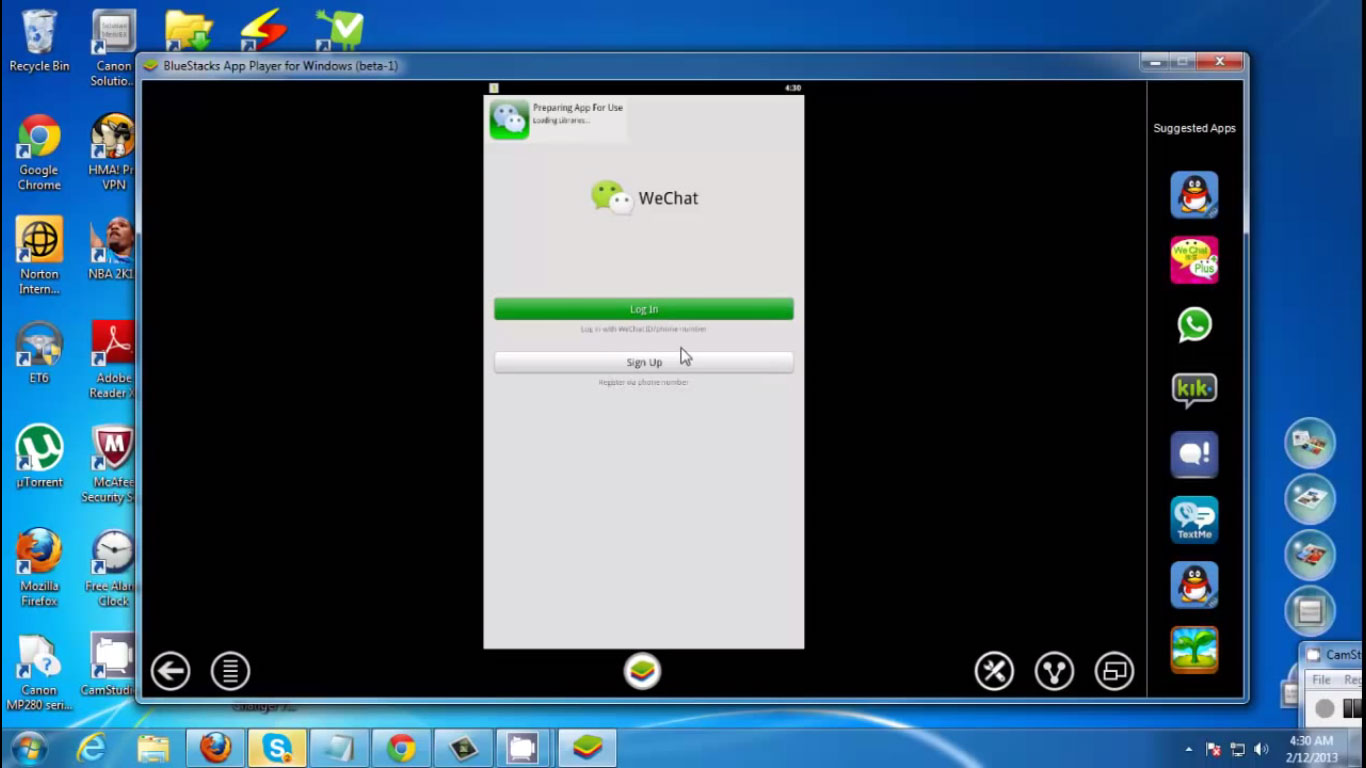Viewport: 1366px width, 768px height.
Task: Show hidden system tray icons
Action: tap(1189, 749)
